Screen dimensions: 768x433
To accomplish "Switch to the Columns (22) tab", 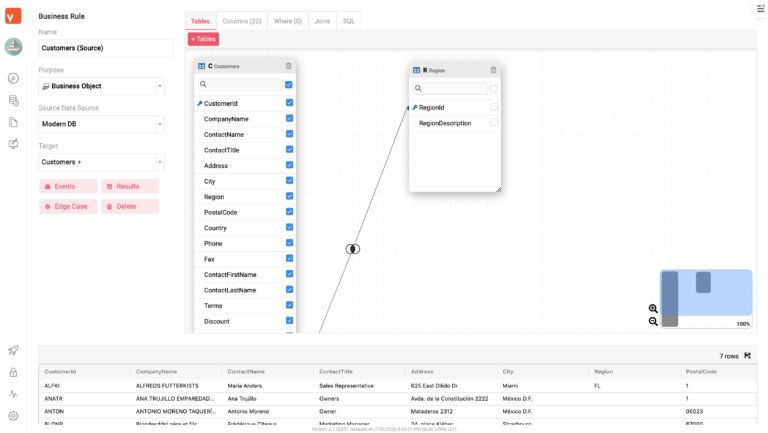I will (241, 20).
